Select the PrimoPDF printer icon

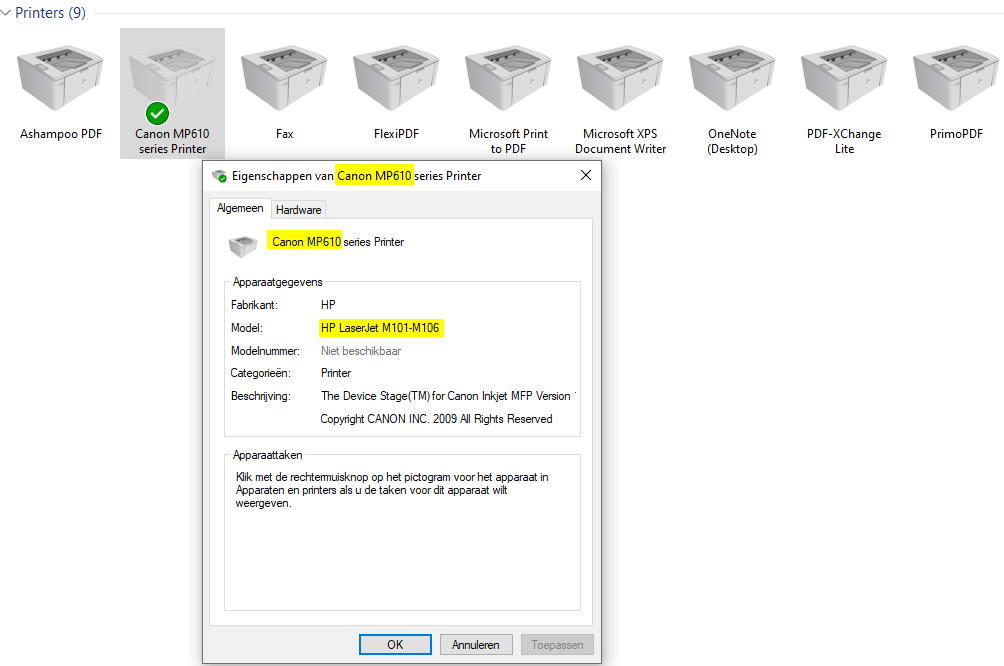956,78
